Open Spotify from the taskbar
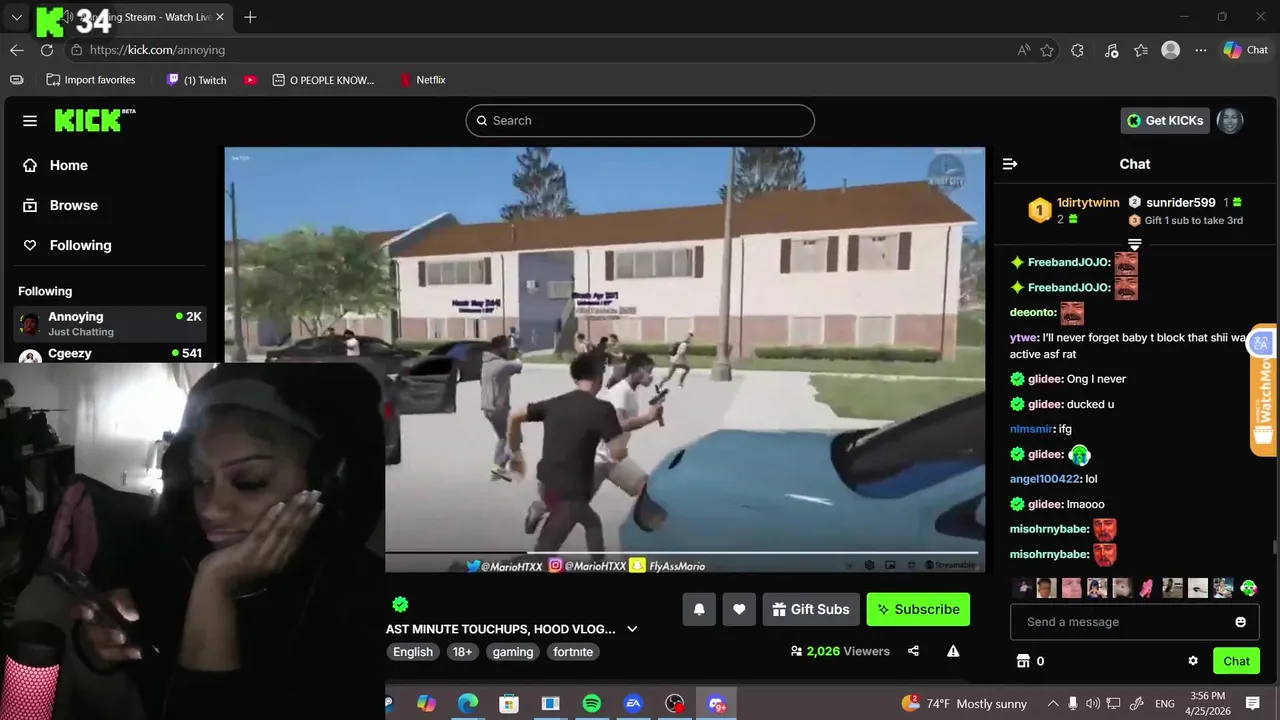The width and height of the screenshot is (1280, 720). [592, 704]
